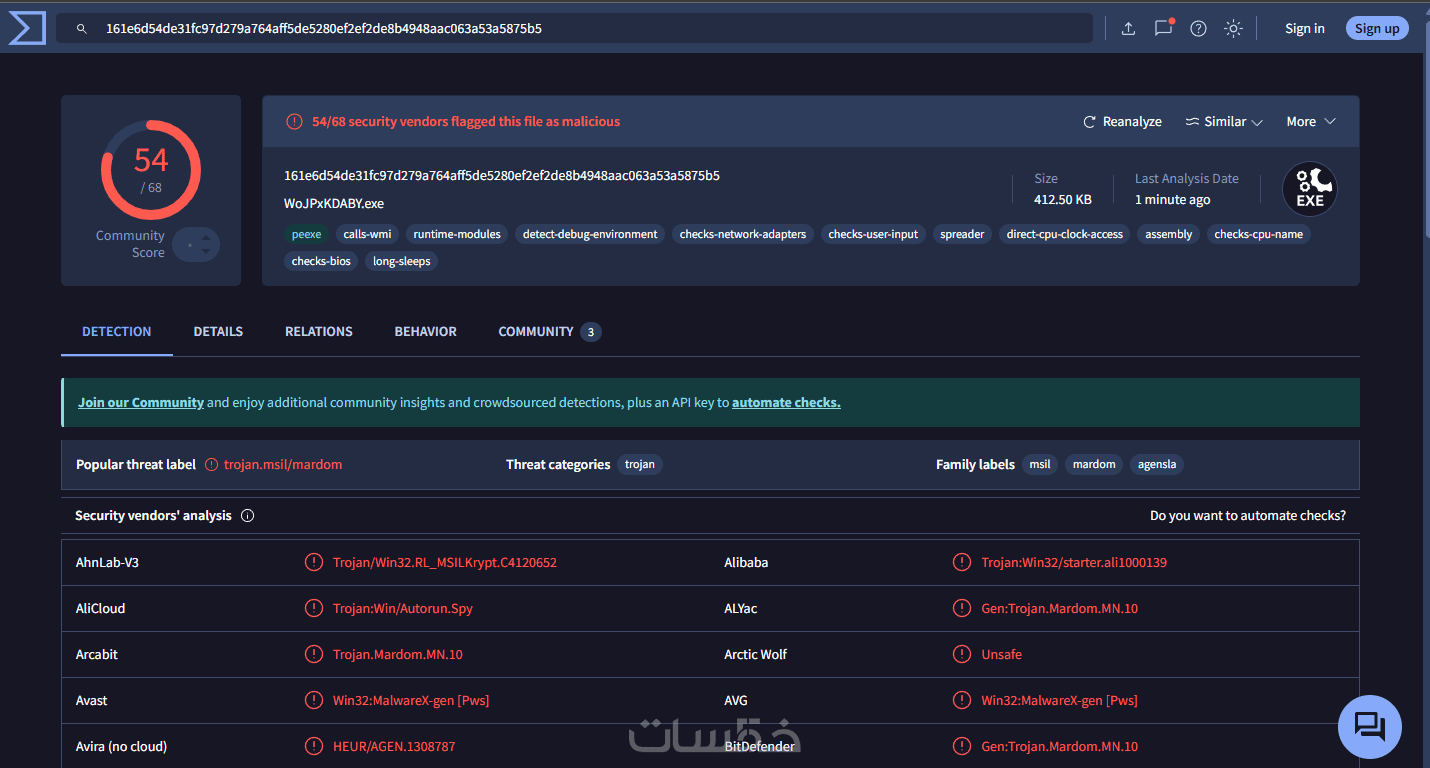Select the peexe tag
The image size is (1430, 768).
click(307, 235)
